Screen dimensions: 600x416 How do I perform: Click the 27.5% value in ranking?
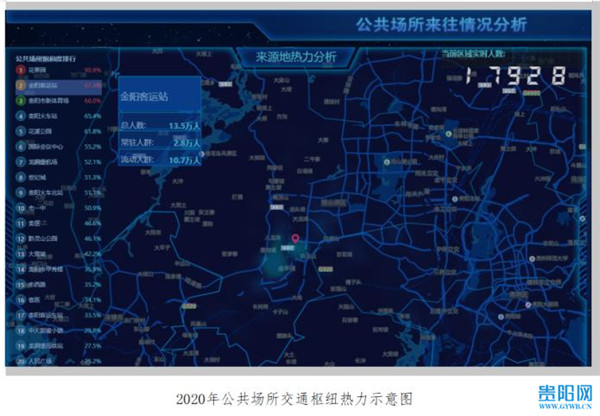[x=93, y=346]
